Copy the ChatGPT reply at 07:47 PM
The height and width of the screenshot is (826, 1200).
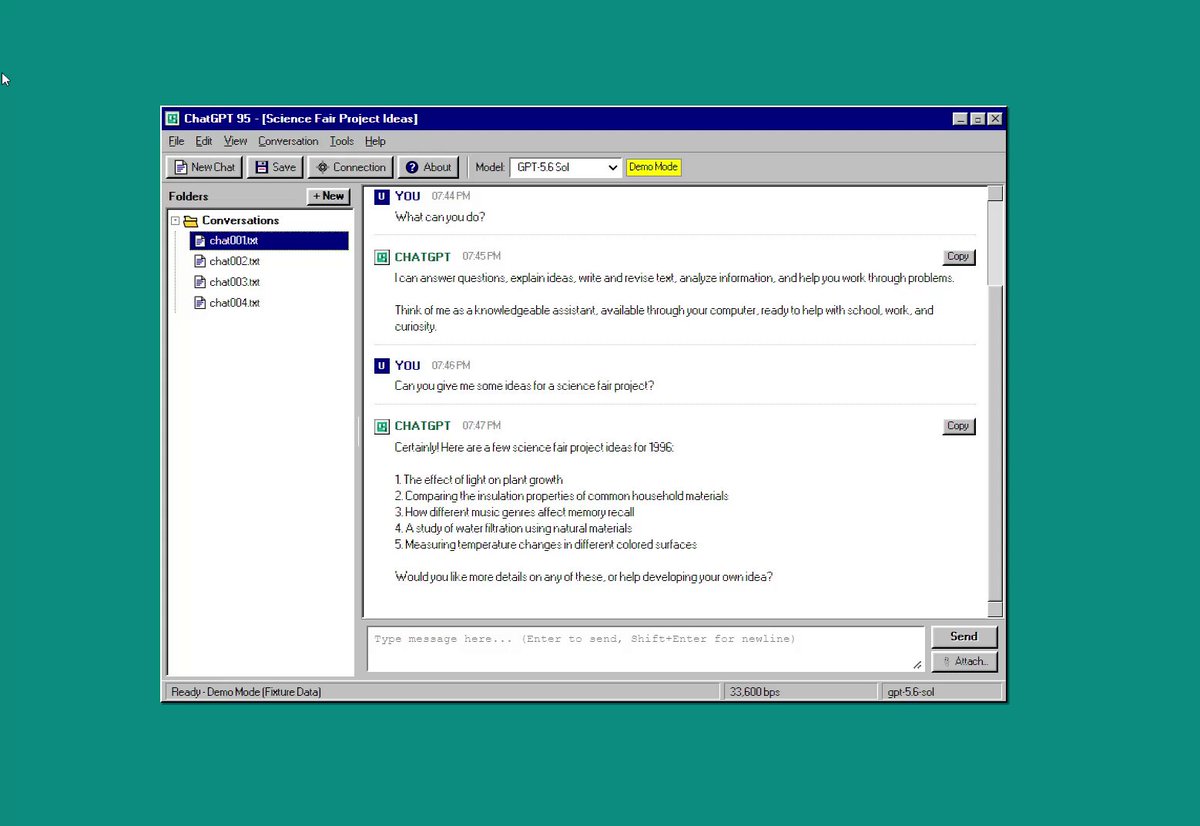[959, 426]
